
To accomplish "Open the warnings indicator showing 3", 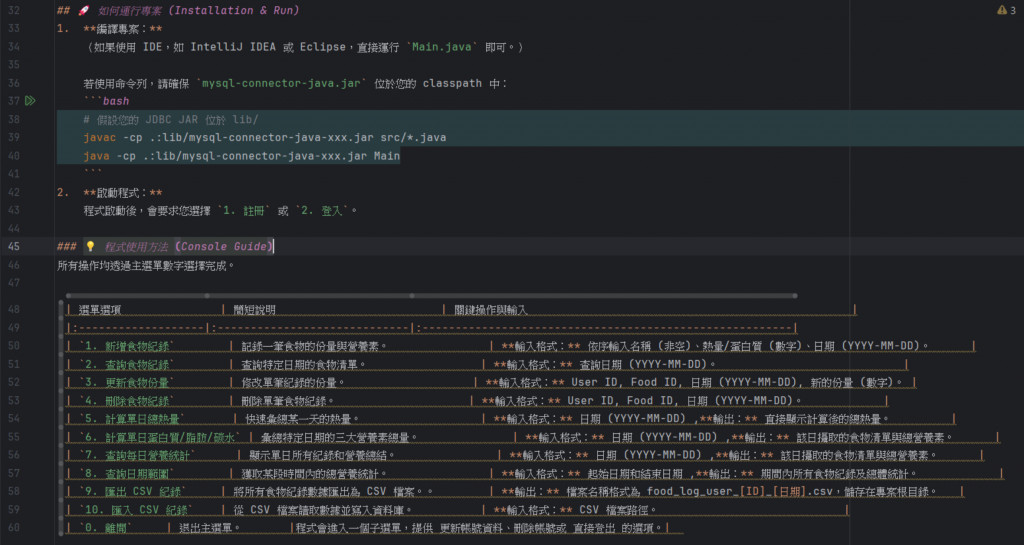I will click(1006, 10).
